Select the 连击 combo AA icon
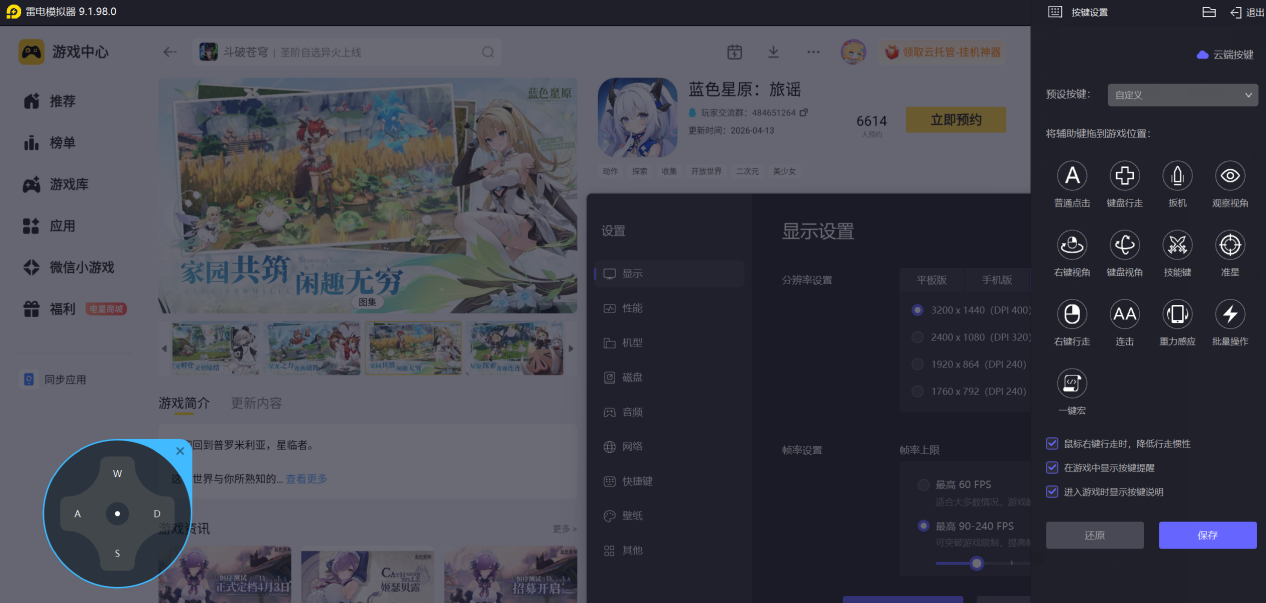The image size is (1266, 603). coord(1125,314)
